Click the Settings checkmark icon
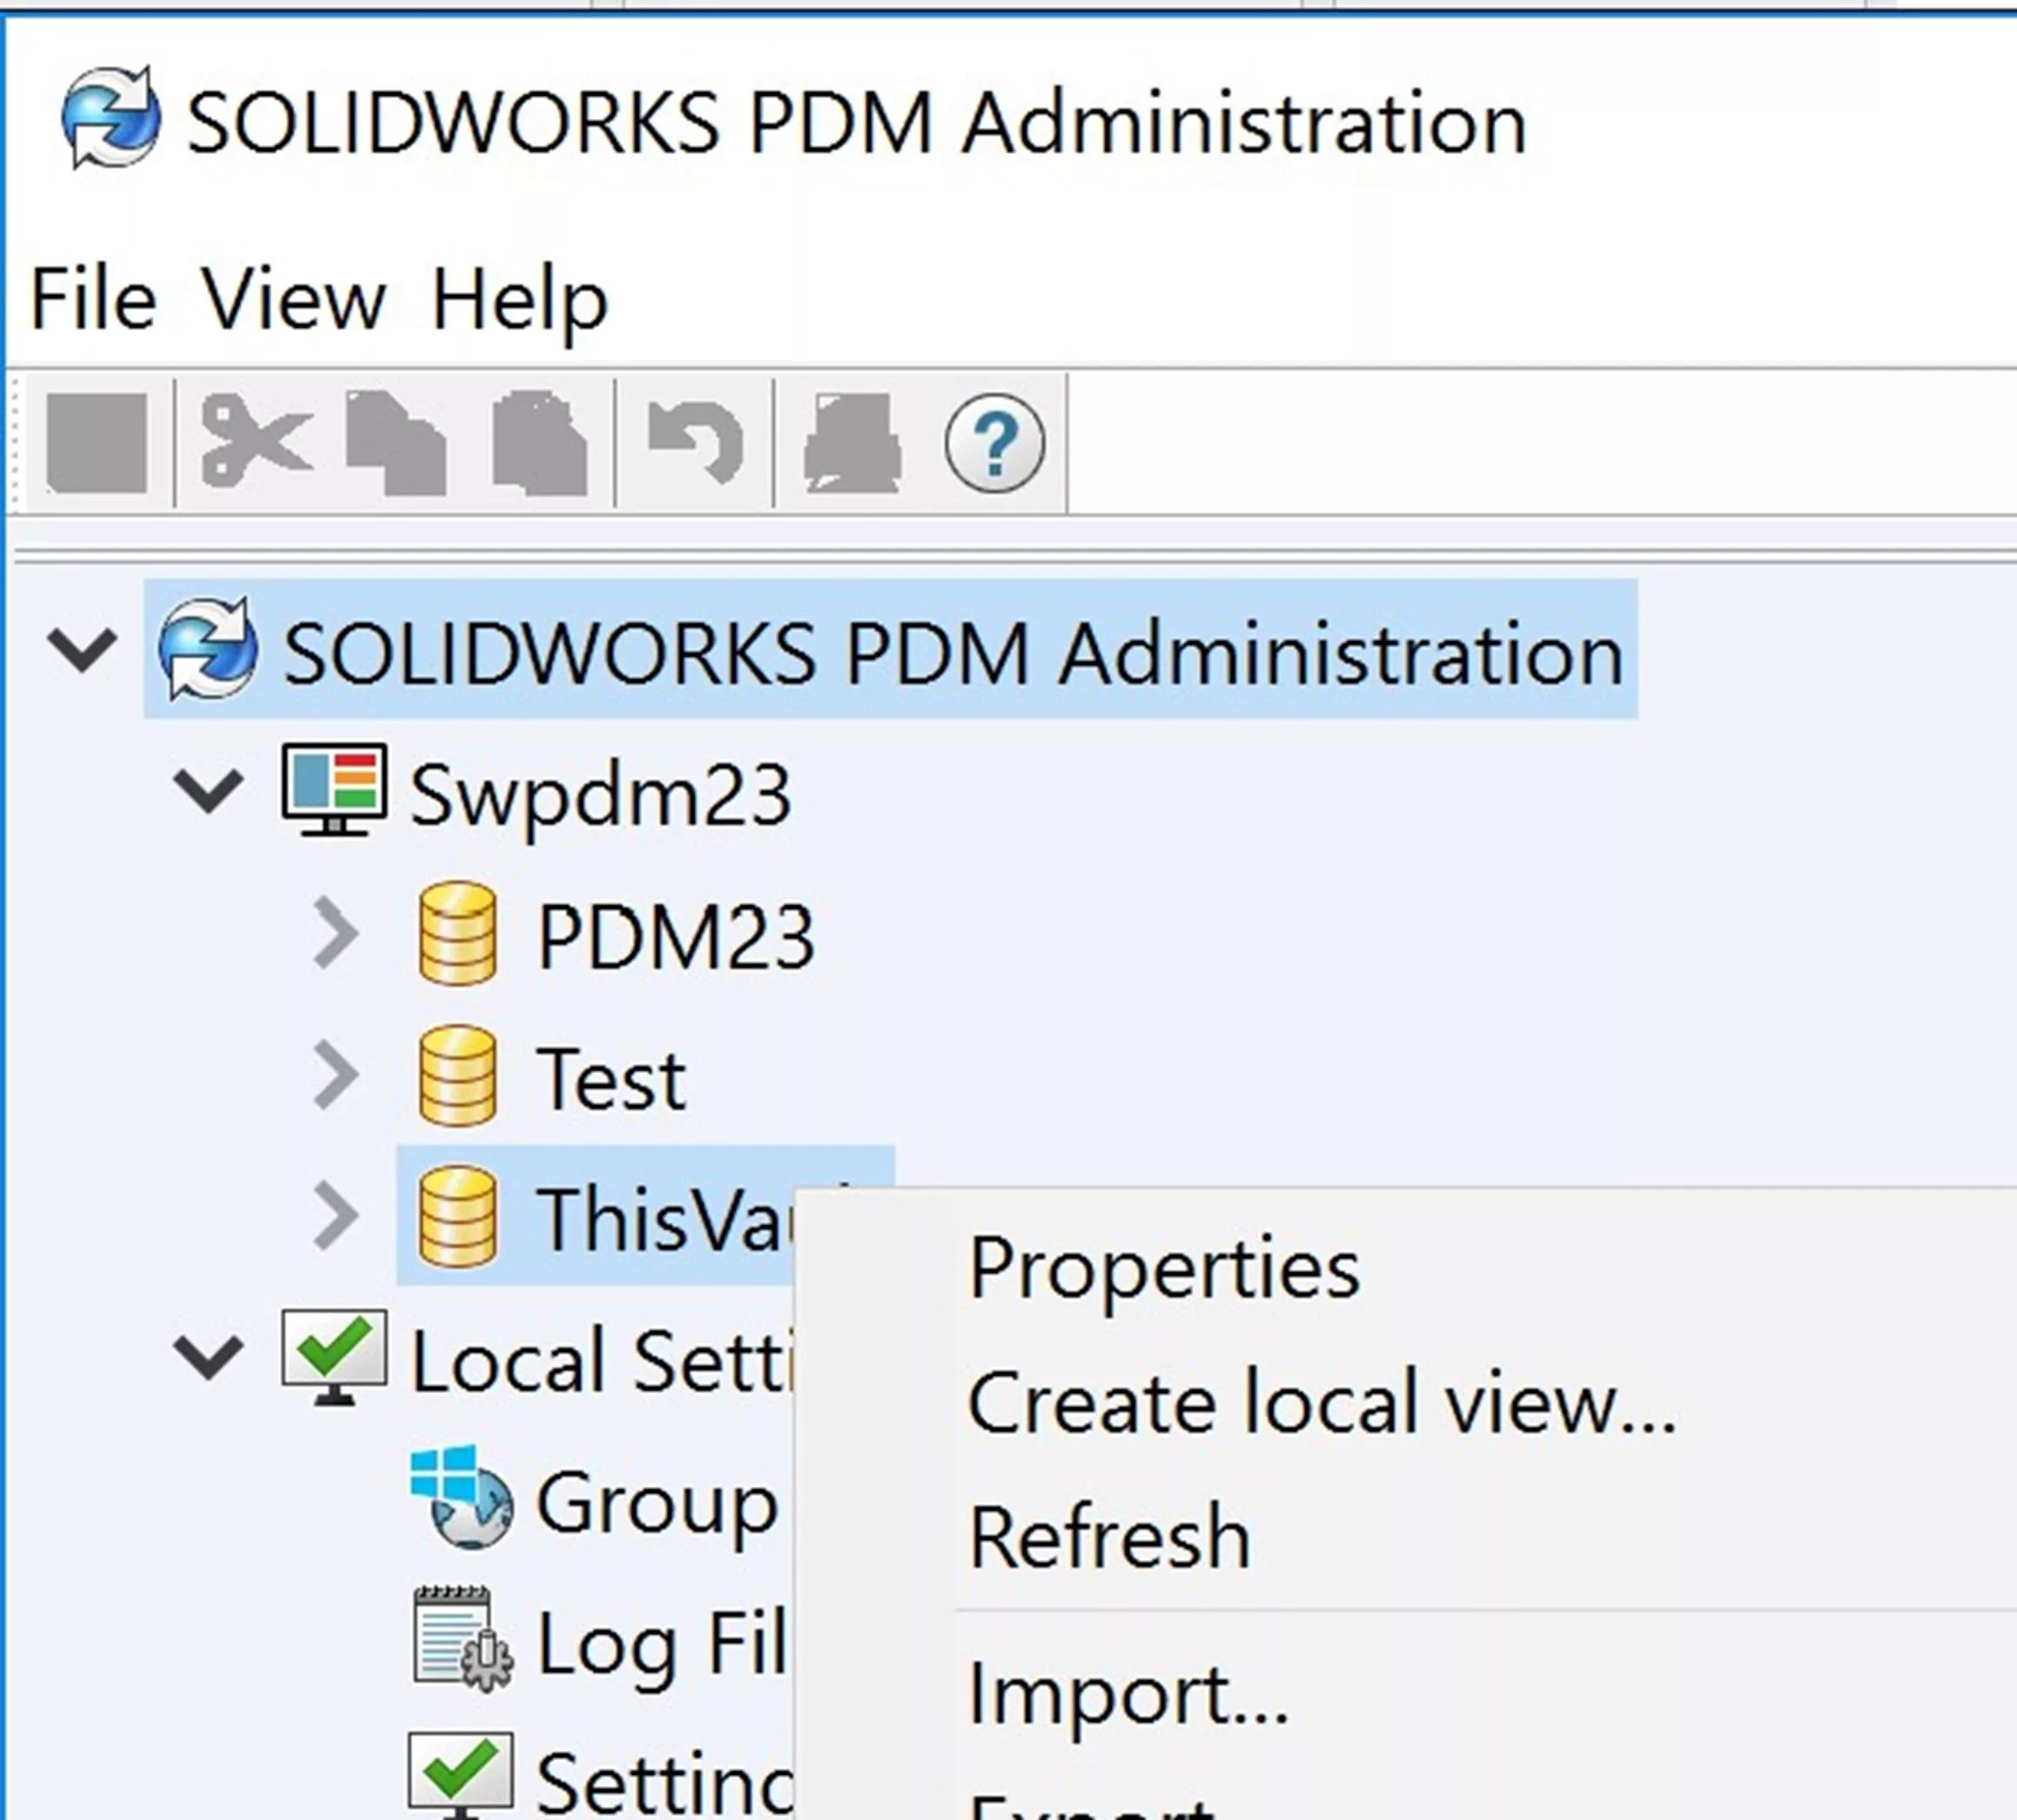This screenshot has height=1820, width=2017. (461, 1775)
